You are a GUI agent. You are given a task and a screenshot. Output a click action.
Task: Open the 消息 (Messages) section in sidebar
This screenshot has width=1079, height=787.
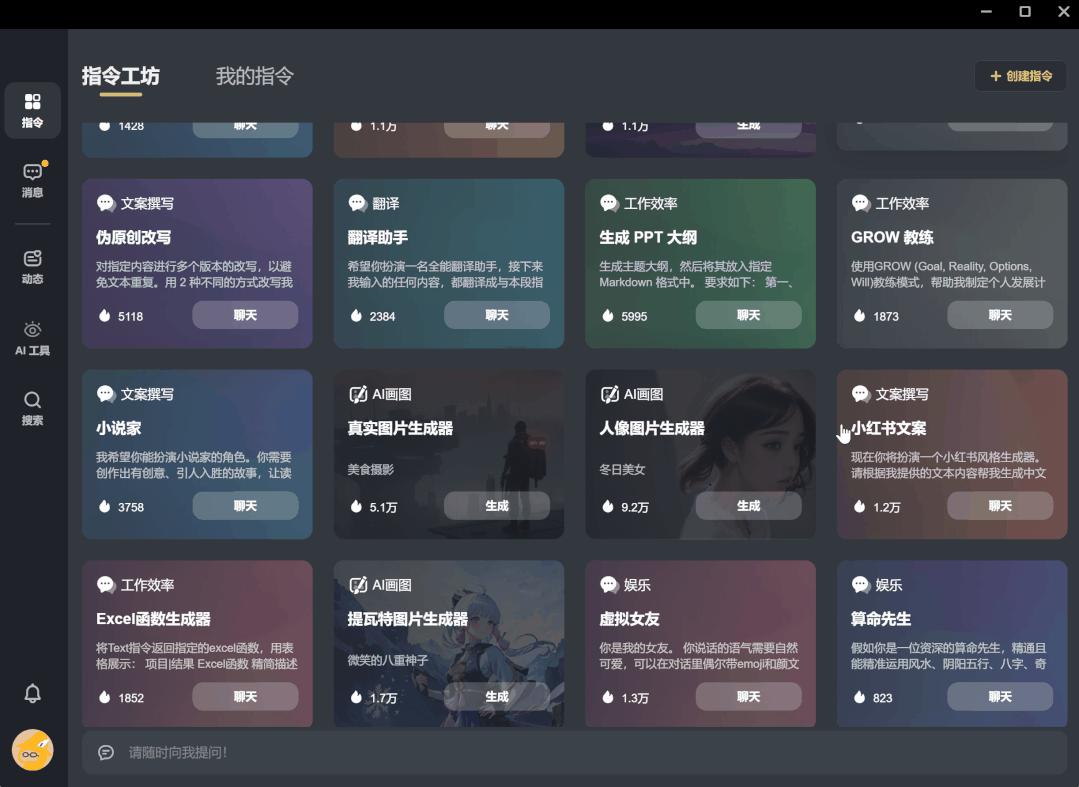click(32, 179)
